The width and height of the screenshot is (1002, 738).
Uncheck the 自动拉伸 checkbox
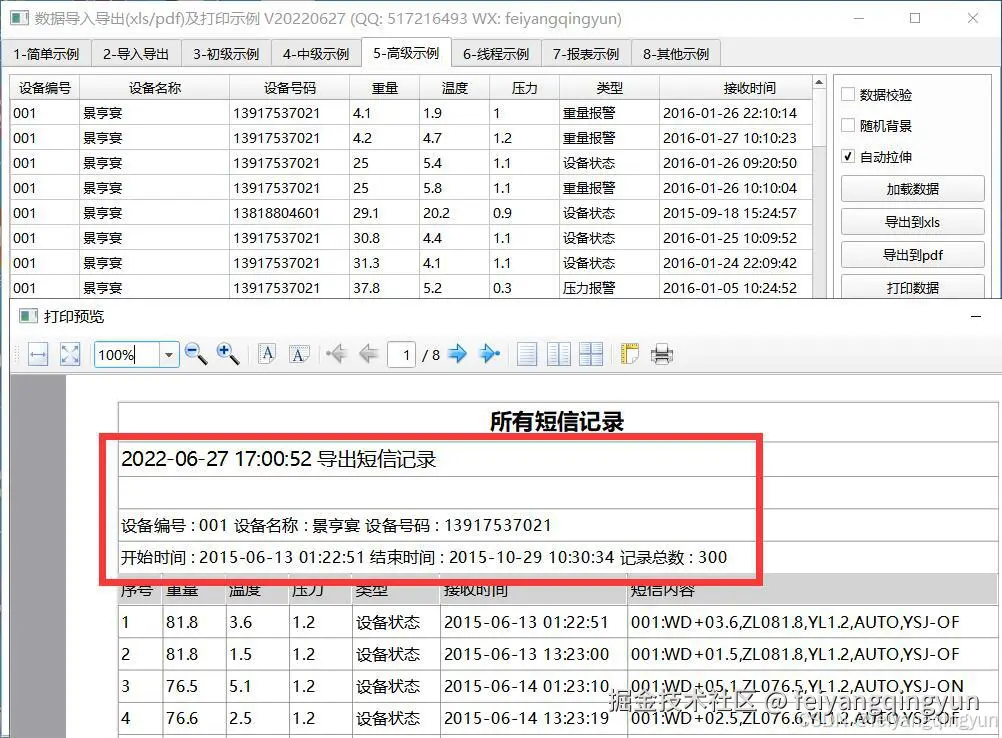pos(848,156)
